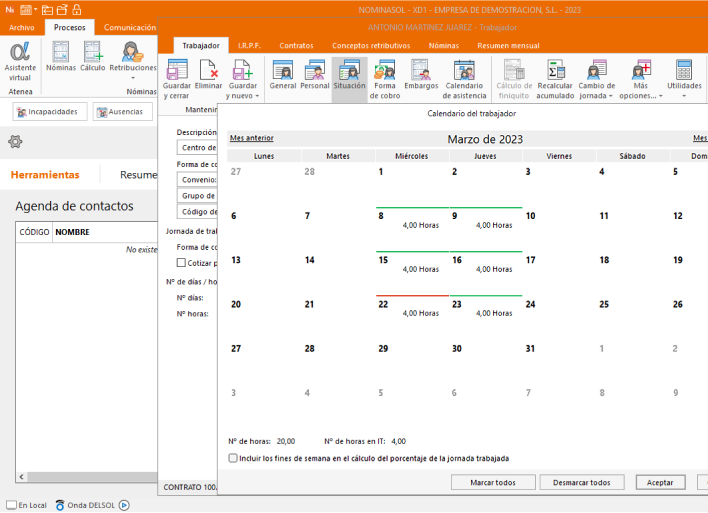This screenshot has height=513, width=708.
Task: Click left arrow of agenda horizontal scrollbar
Action: point(21,477)
